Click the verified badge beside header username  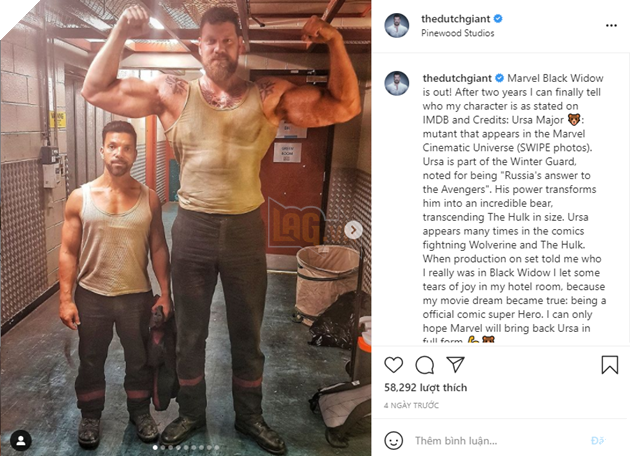pos(498,18)
